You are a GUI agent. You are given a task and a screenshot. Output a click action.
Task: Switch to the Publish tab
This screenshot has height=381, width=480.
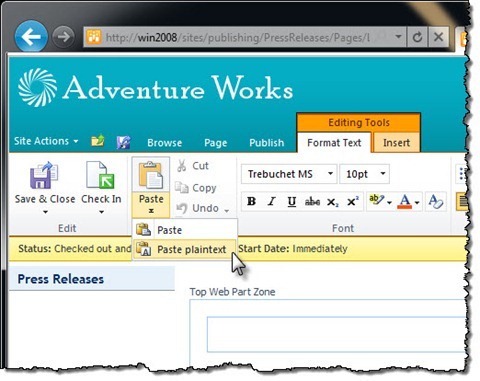pyautogui.click(x=267, y=143)
